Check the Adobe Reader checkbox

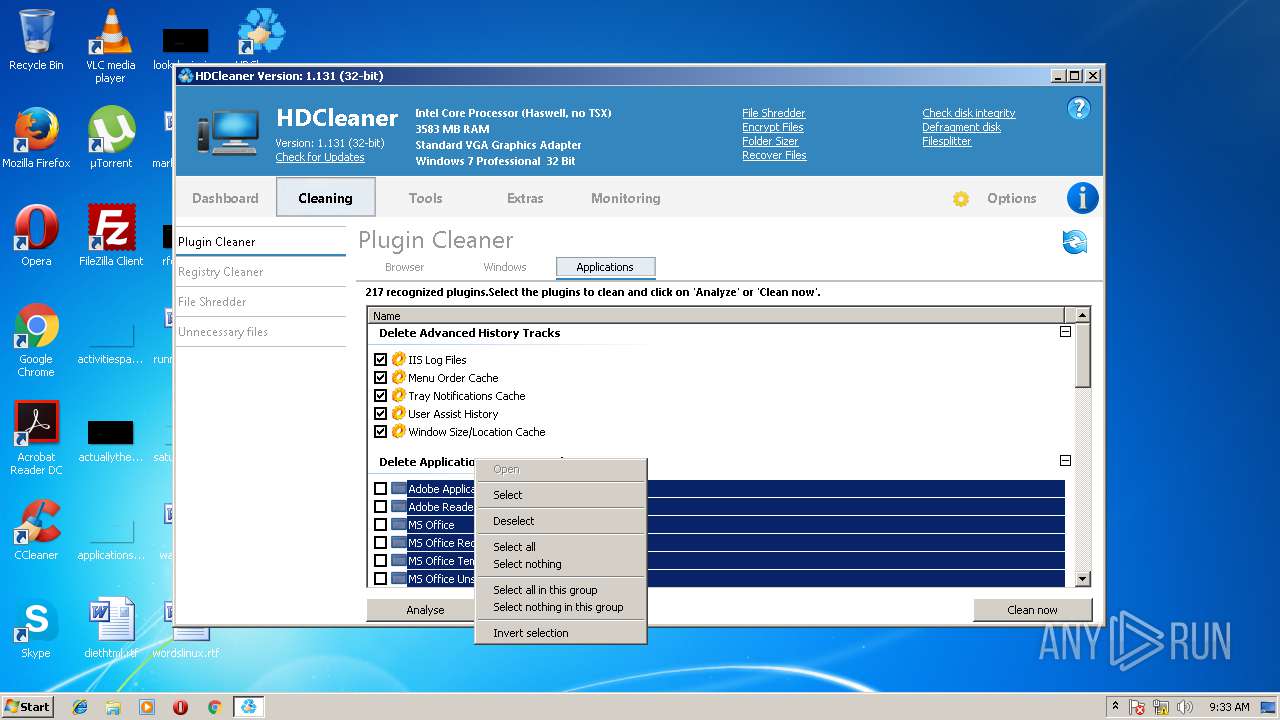pyautogui.click(x=380, y=507)
